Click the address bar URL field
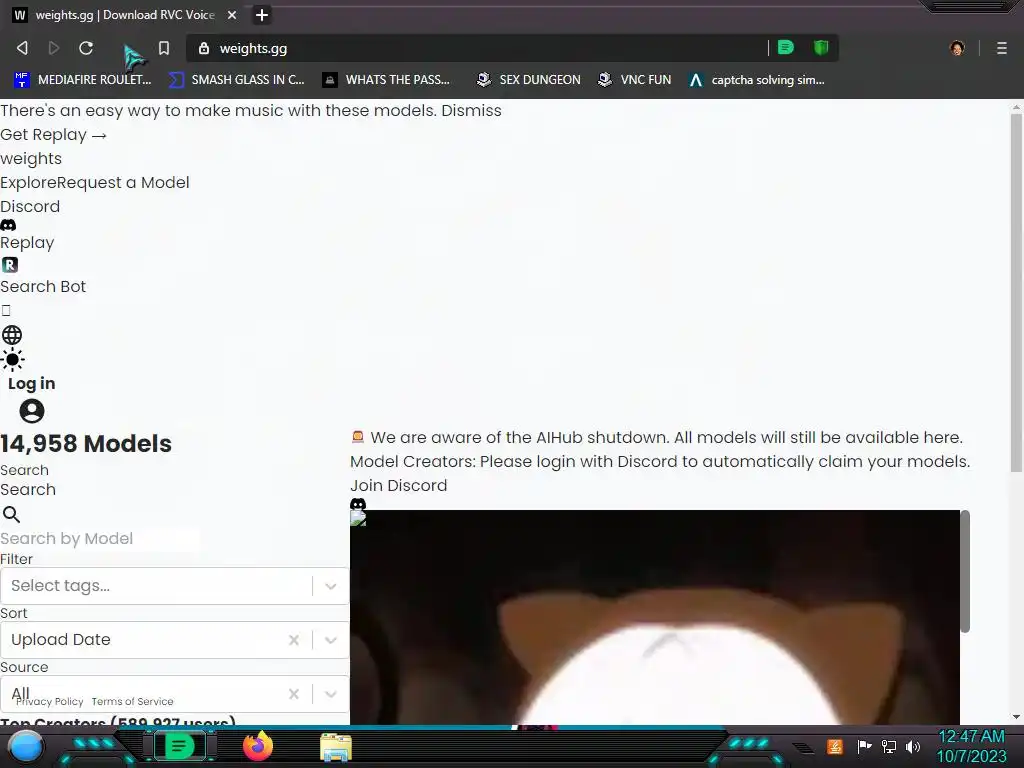 click(x=483, y=48)
